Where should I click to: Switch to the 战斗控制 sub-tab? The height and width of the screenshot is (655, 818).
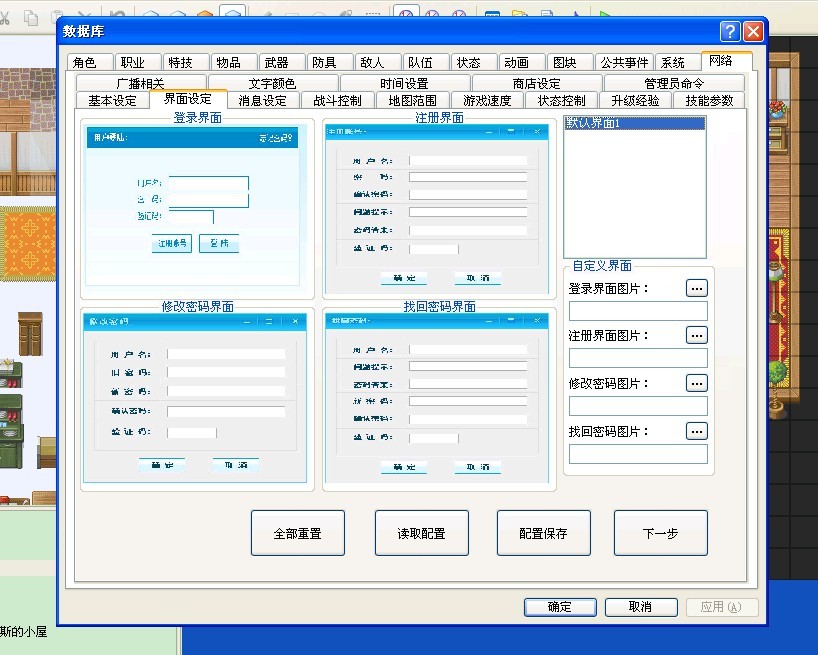(338, 100)
